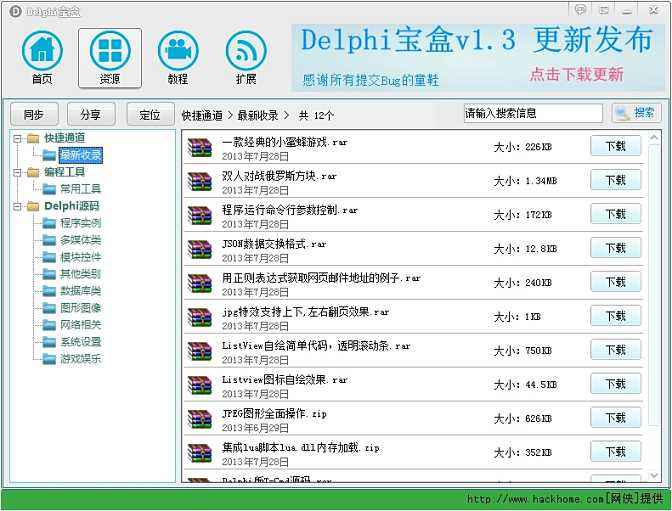
Task: Download JPEG图形全面操作.zip
Action: point(616,418)
